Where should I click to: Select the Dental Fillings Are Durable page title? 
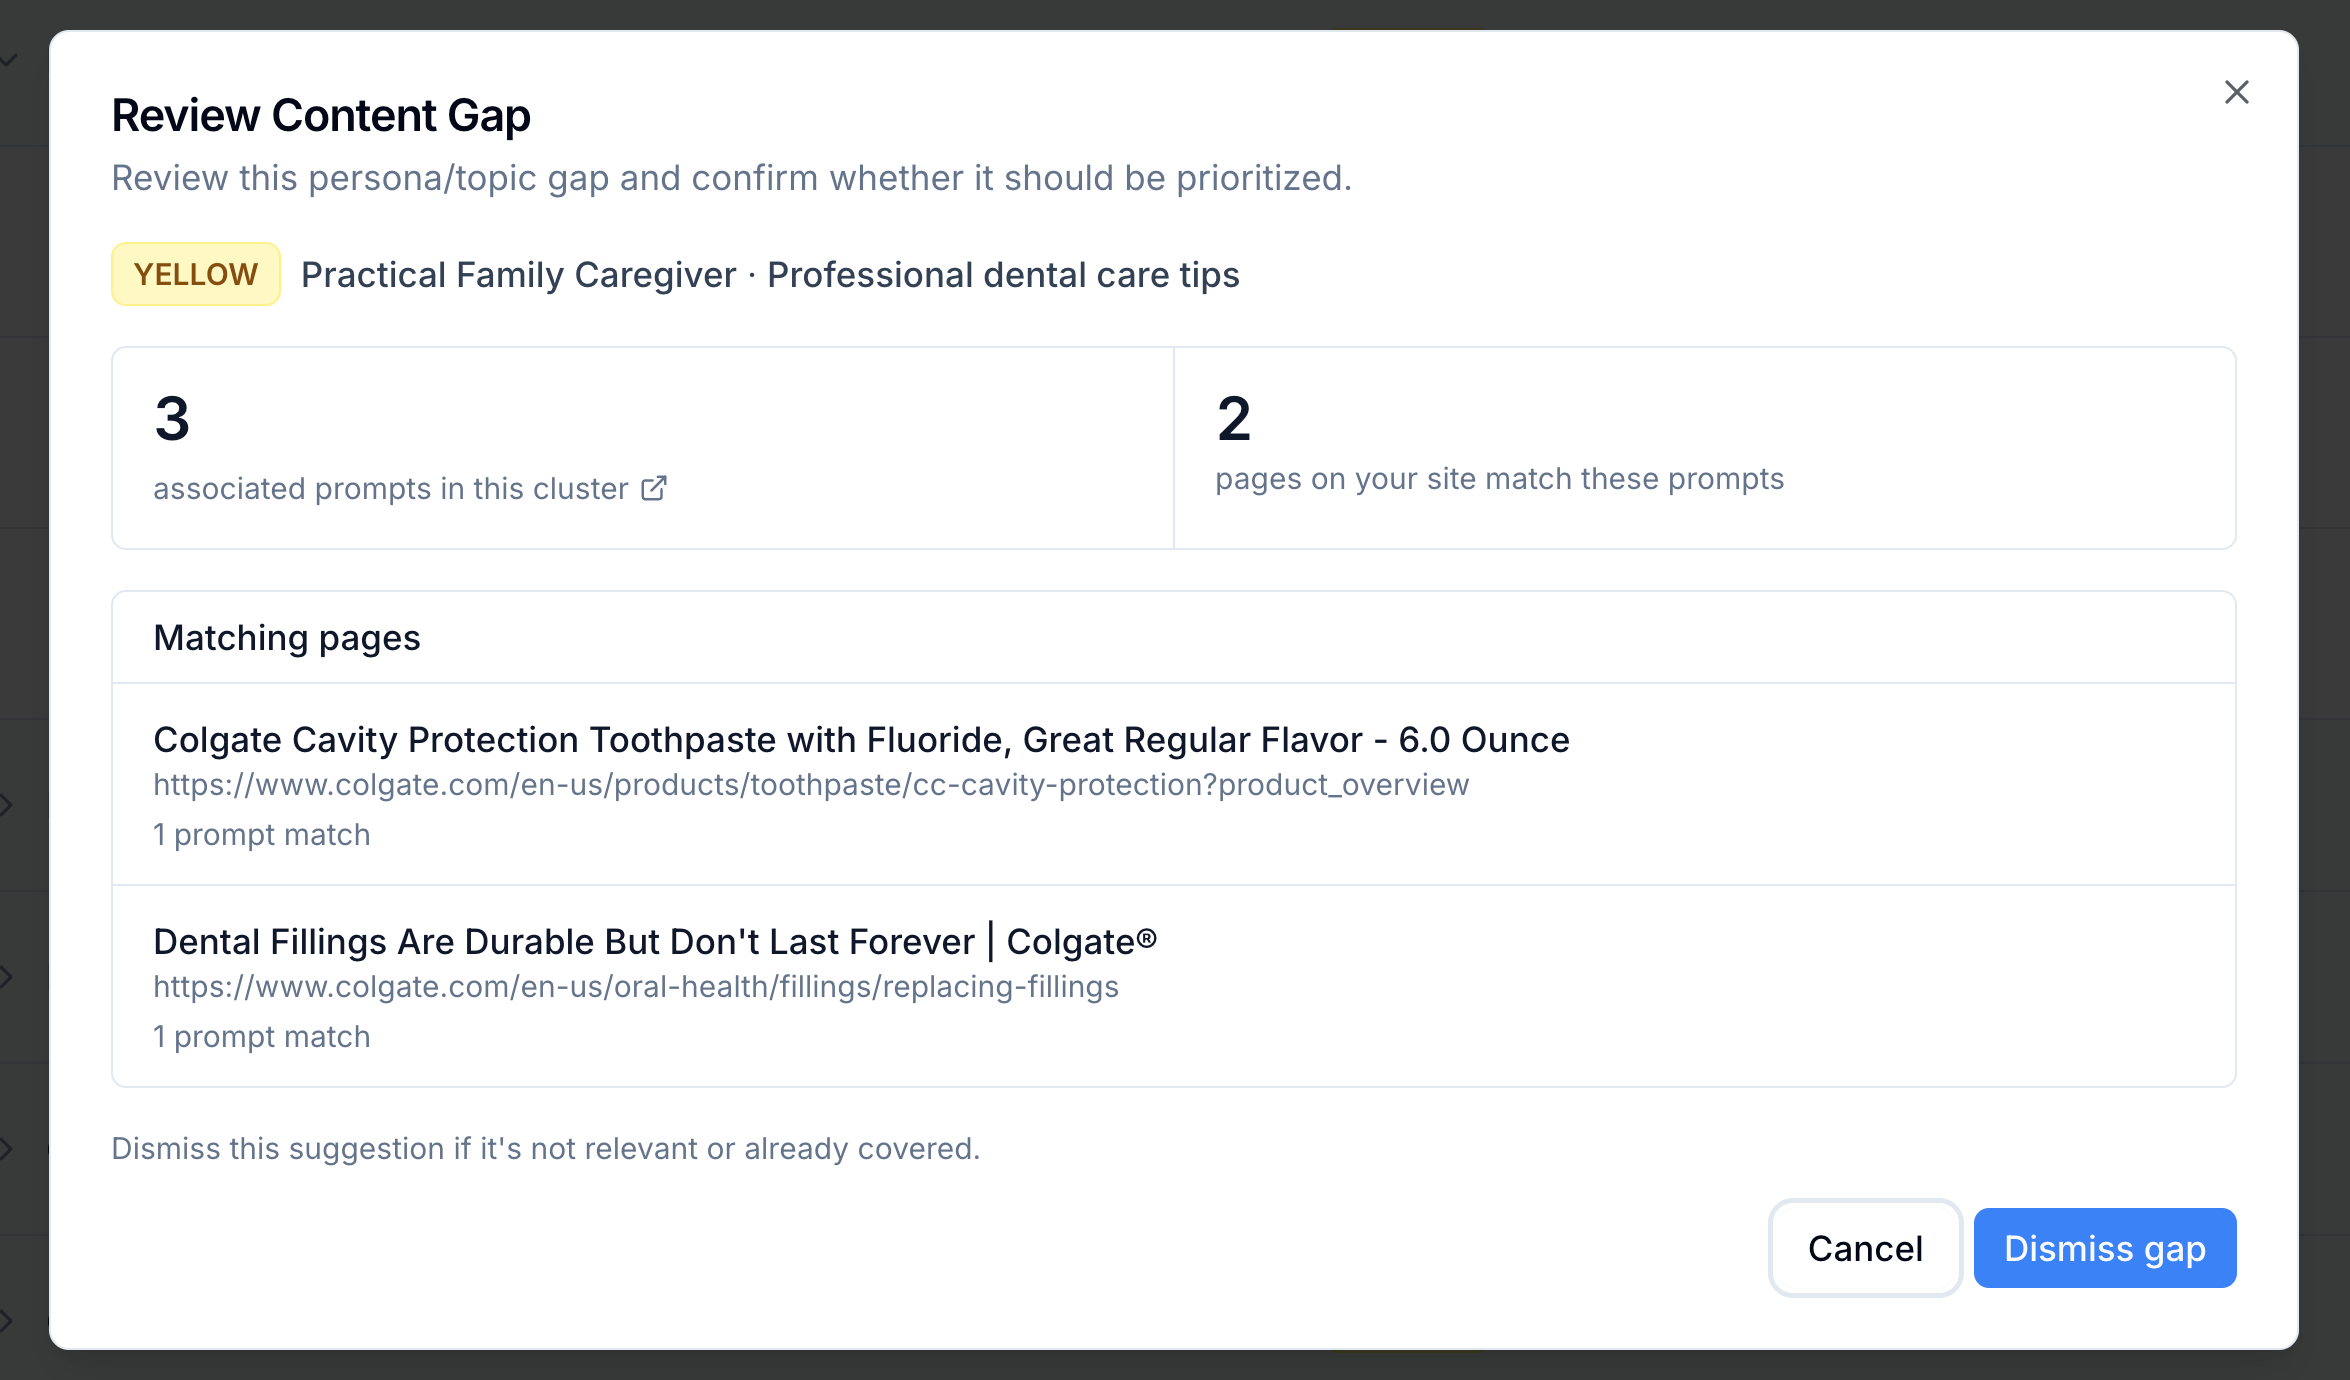point(654,942)
